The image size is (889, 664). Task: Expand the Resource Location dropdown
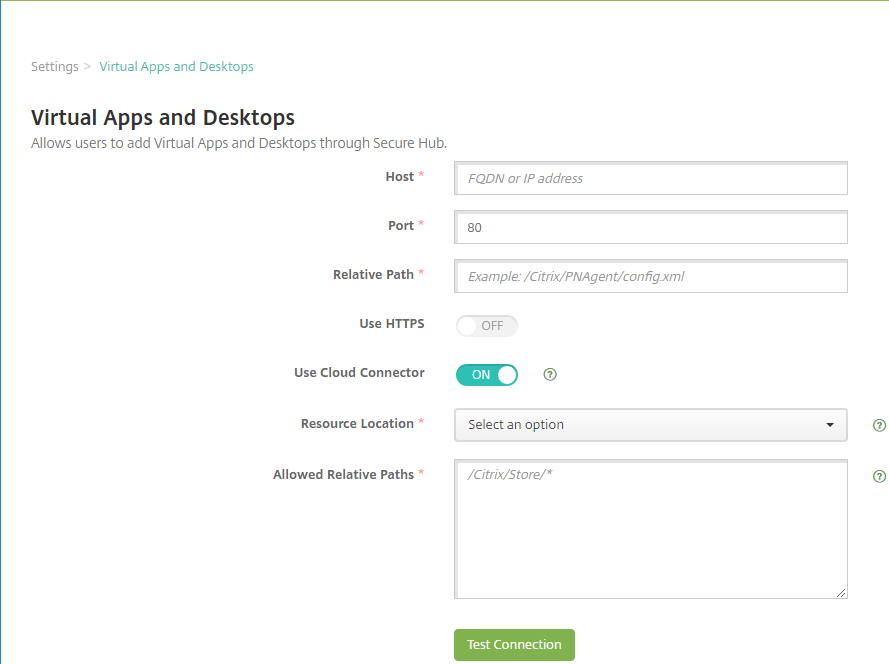pyautogui.click(x=650, y=425)
